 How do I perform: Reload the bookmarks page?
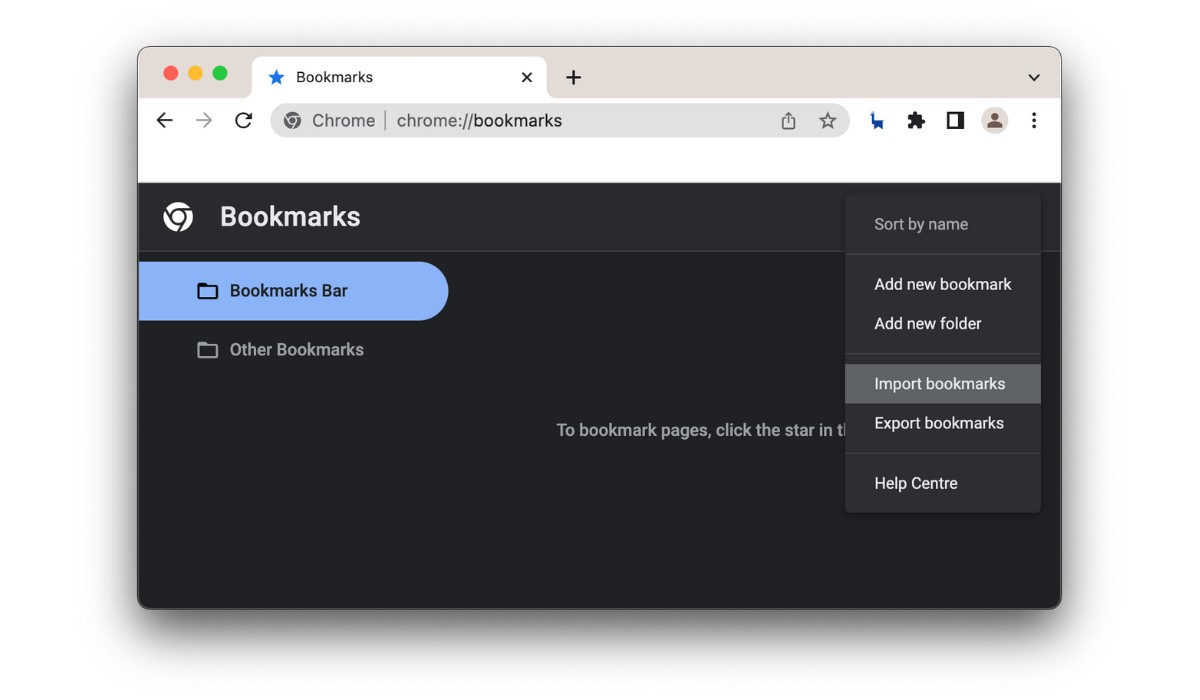[x=243, y=121]
